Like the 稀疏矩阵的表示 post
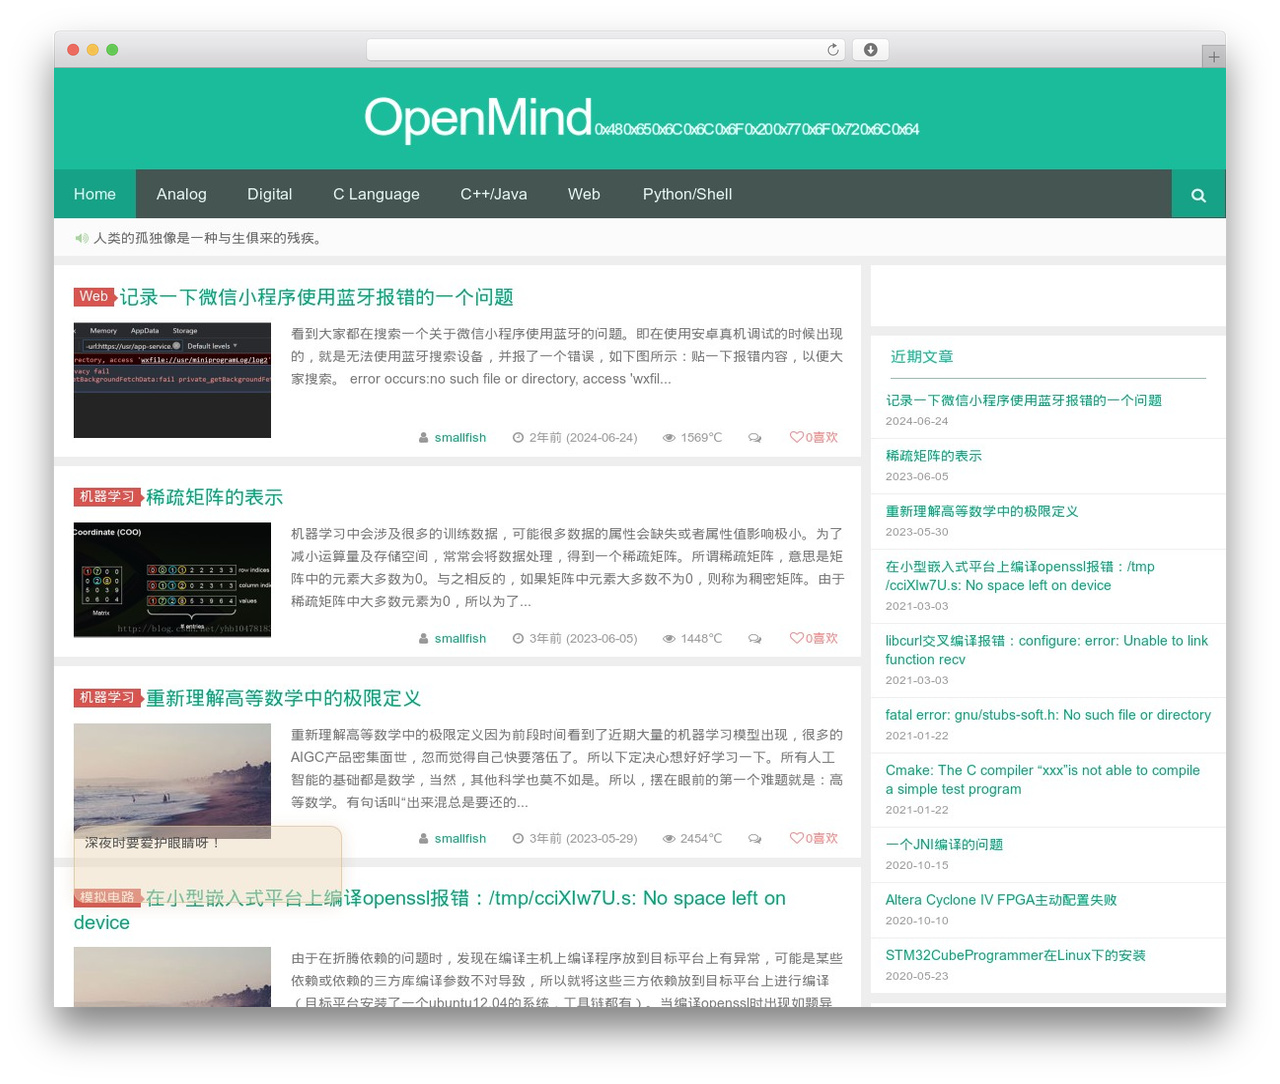Screen dimensions: 1280x1084 click(x=814, y=638)
